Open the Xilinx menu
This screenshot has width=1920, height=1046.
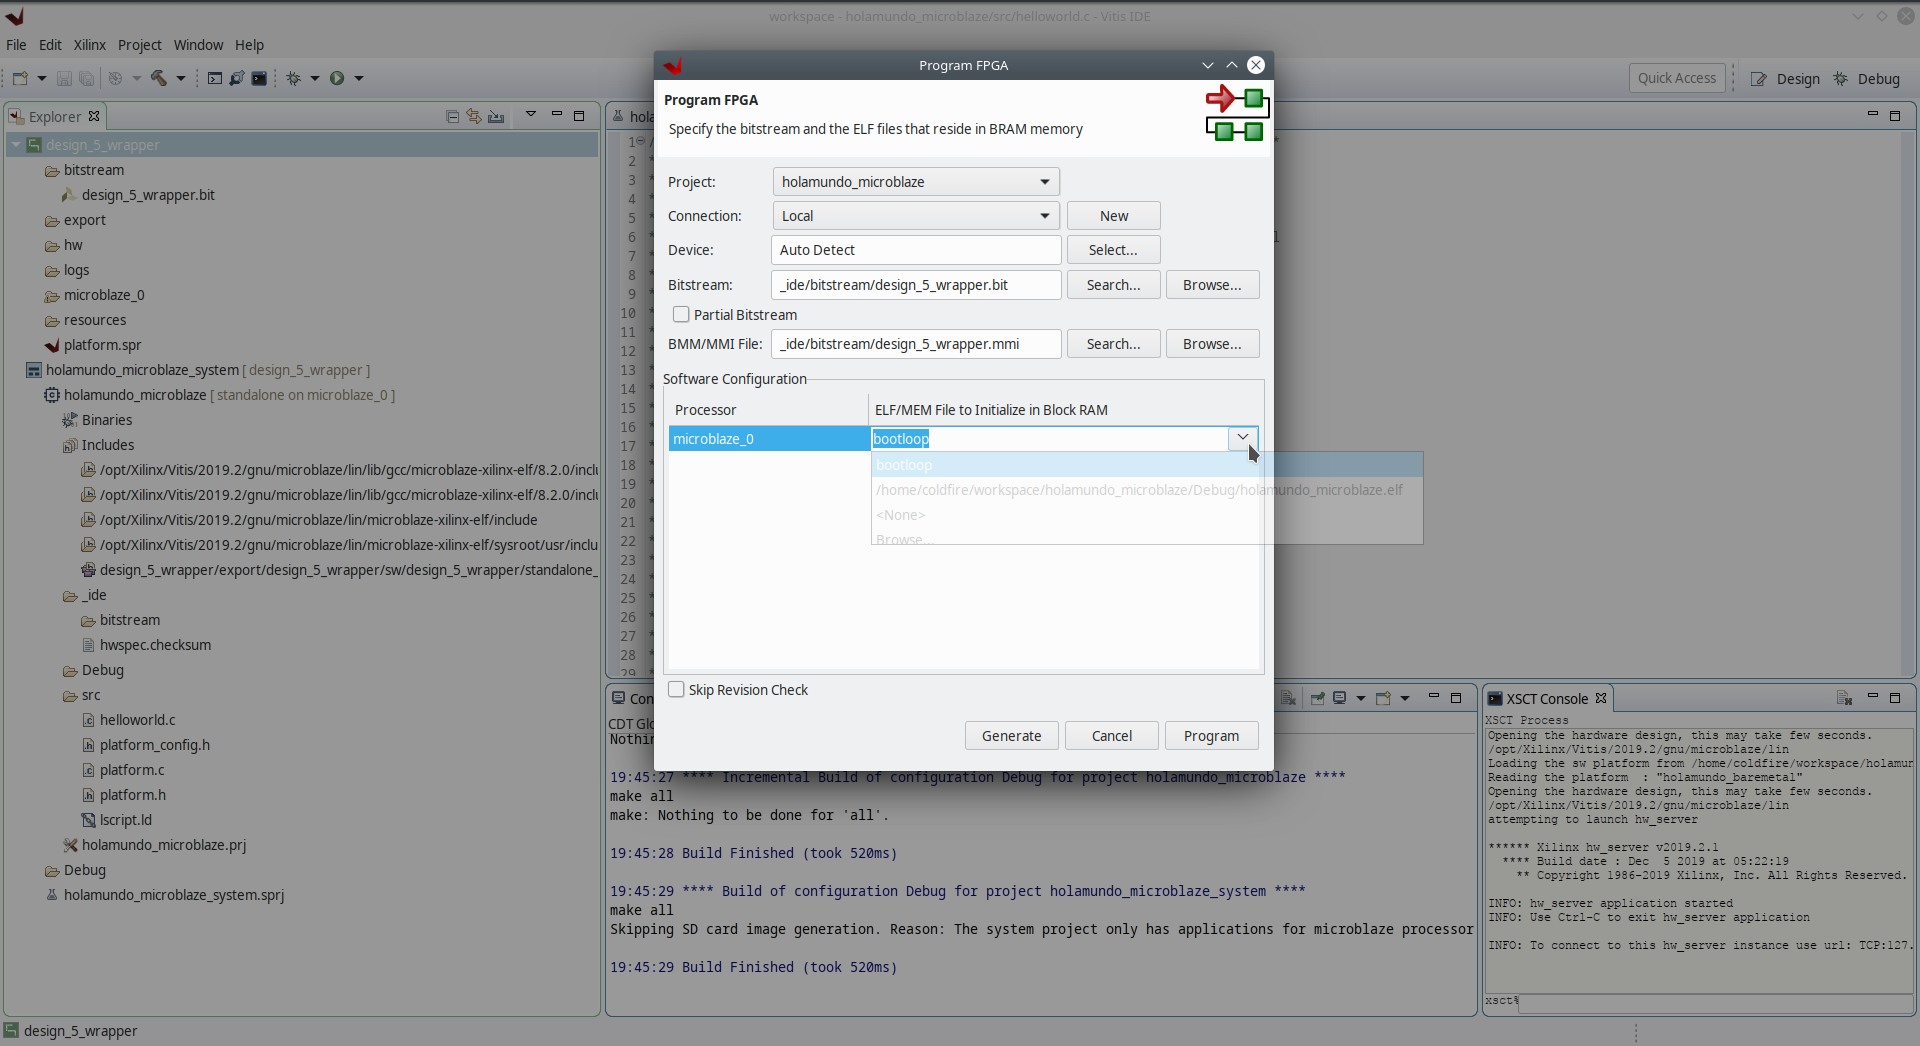pyautogui.click(x=90, y=45)
